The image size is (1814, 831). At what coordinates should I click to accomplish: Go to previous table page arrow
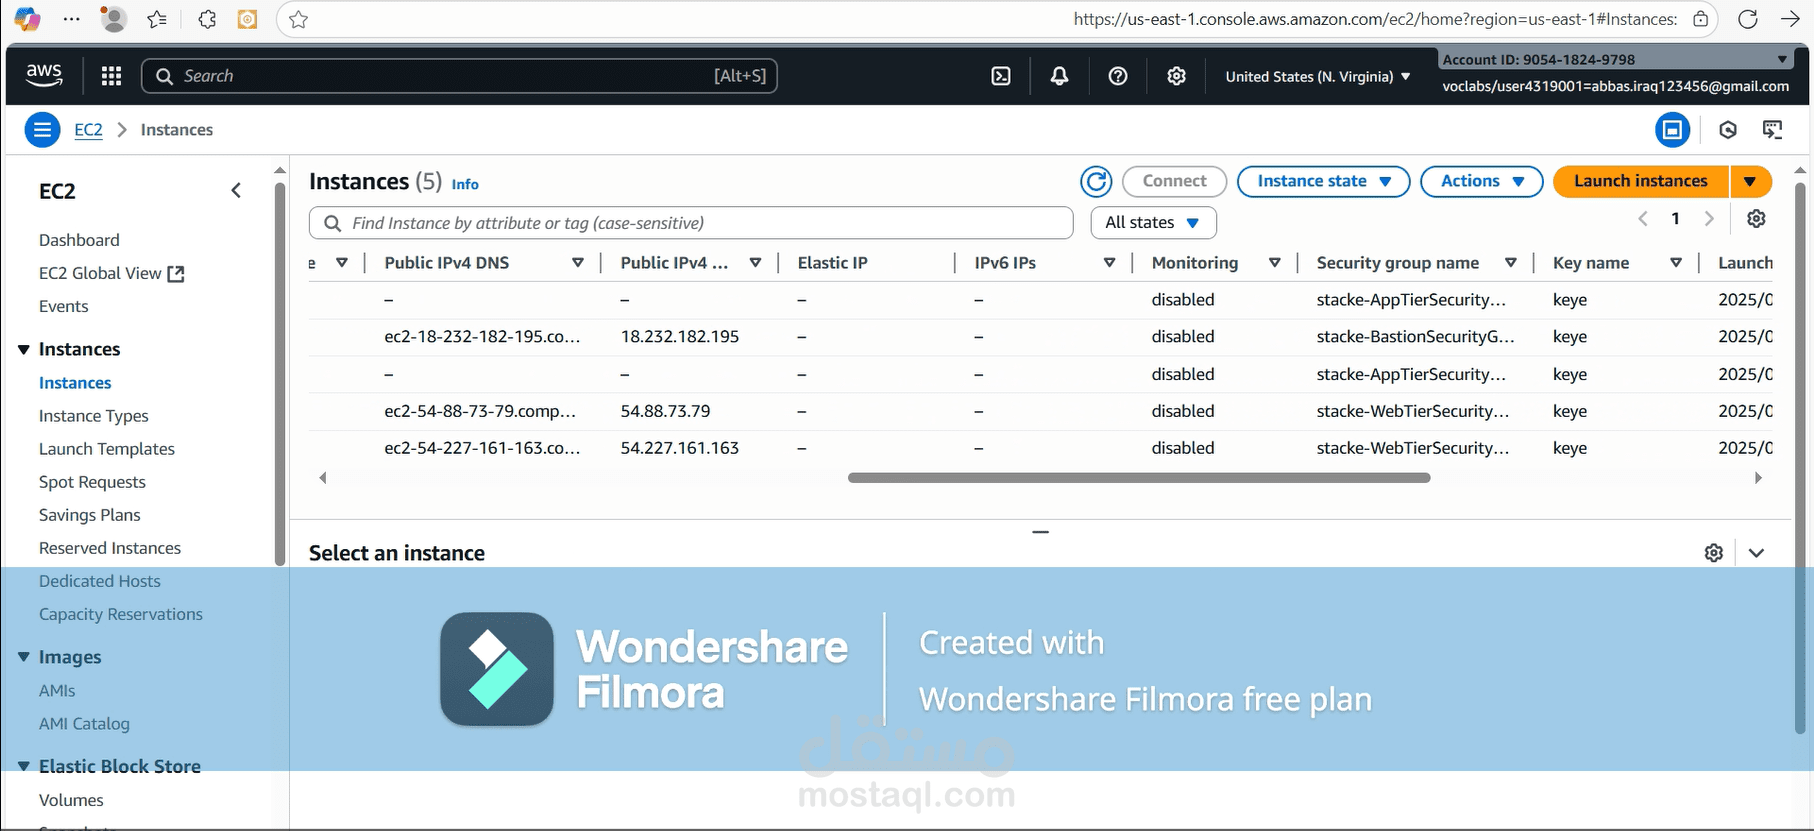(x=1642, y=218)
